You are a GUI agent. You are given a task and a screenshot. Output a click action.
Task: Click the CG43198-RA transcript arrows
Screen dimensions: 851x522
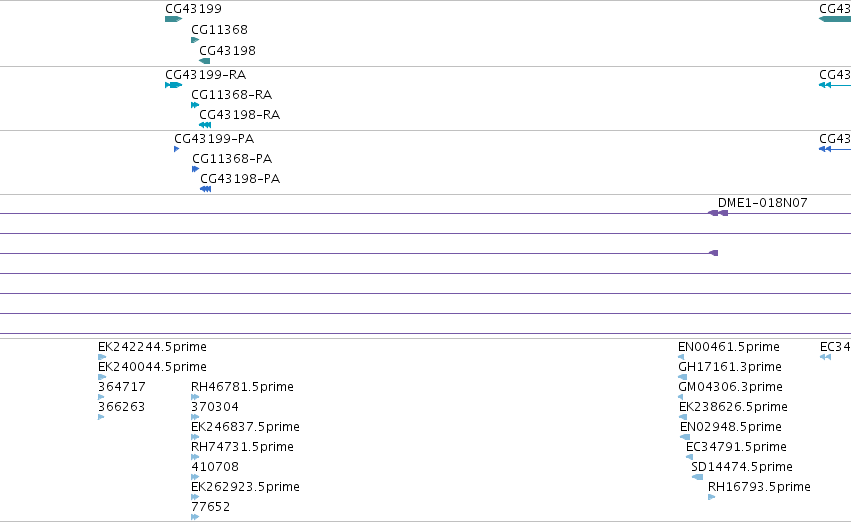pyautogui.click(x=205, y=125)
